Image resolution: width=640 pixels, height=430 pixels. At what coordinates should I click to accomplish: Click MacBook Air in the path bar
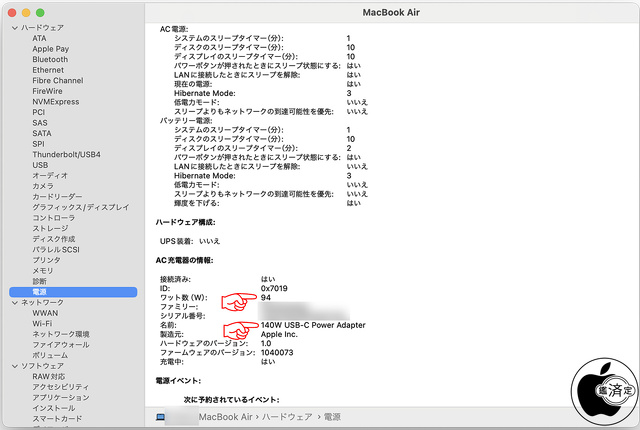(226, 417)
